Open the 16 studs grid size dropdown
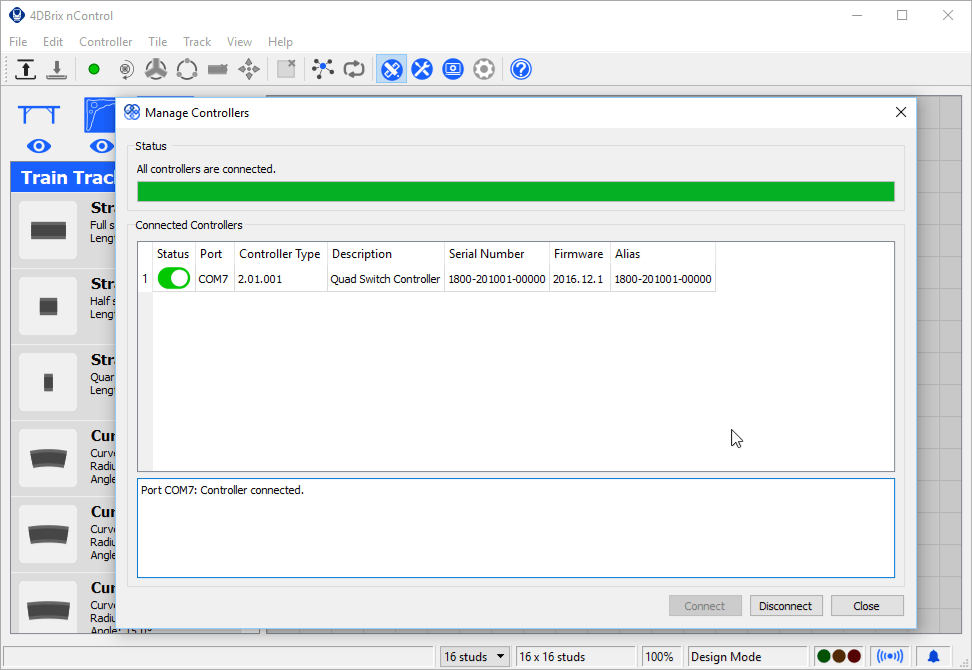The width and height of the screenshot is (972, 670). click(475, 656)
